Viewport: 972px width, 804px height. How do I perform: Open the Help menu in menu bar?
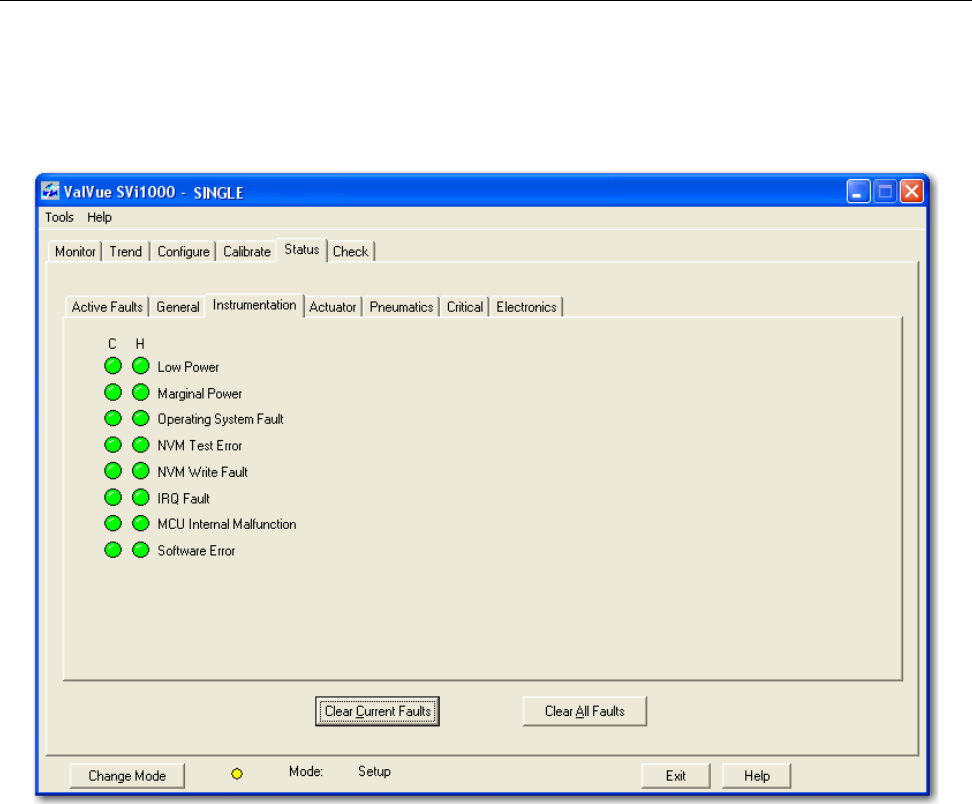pyautogui.click(x=99, y=217)
